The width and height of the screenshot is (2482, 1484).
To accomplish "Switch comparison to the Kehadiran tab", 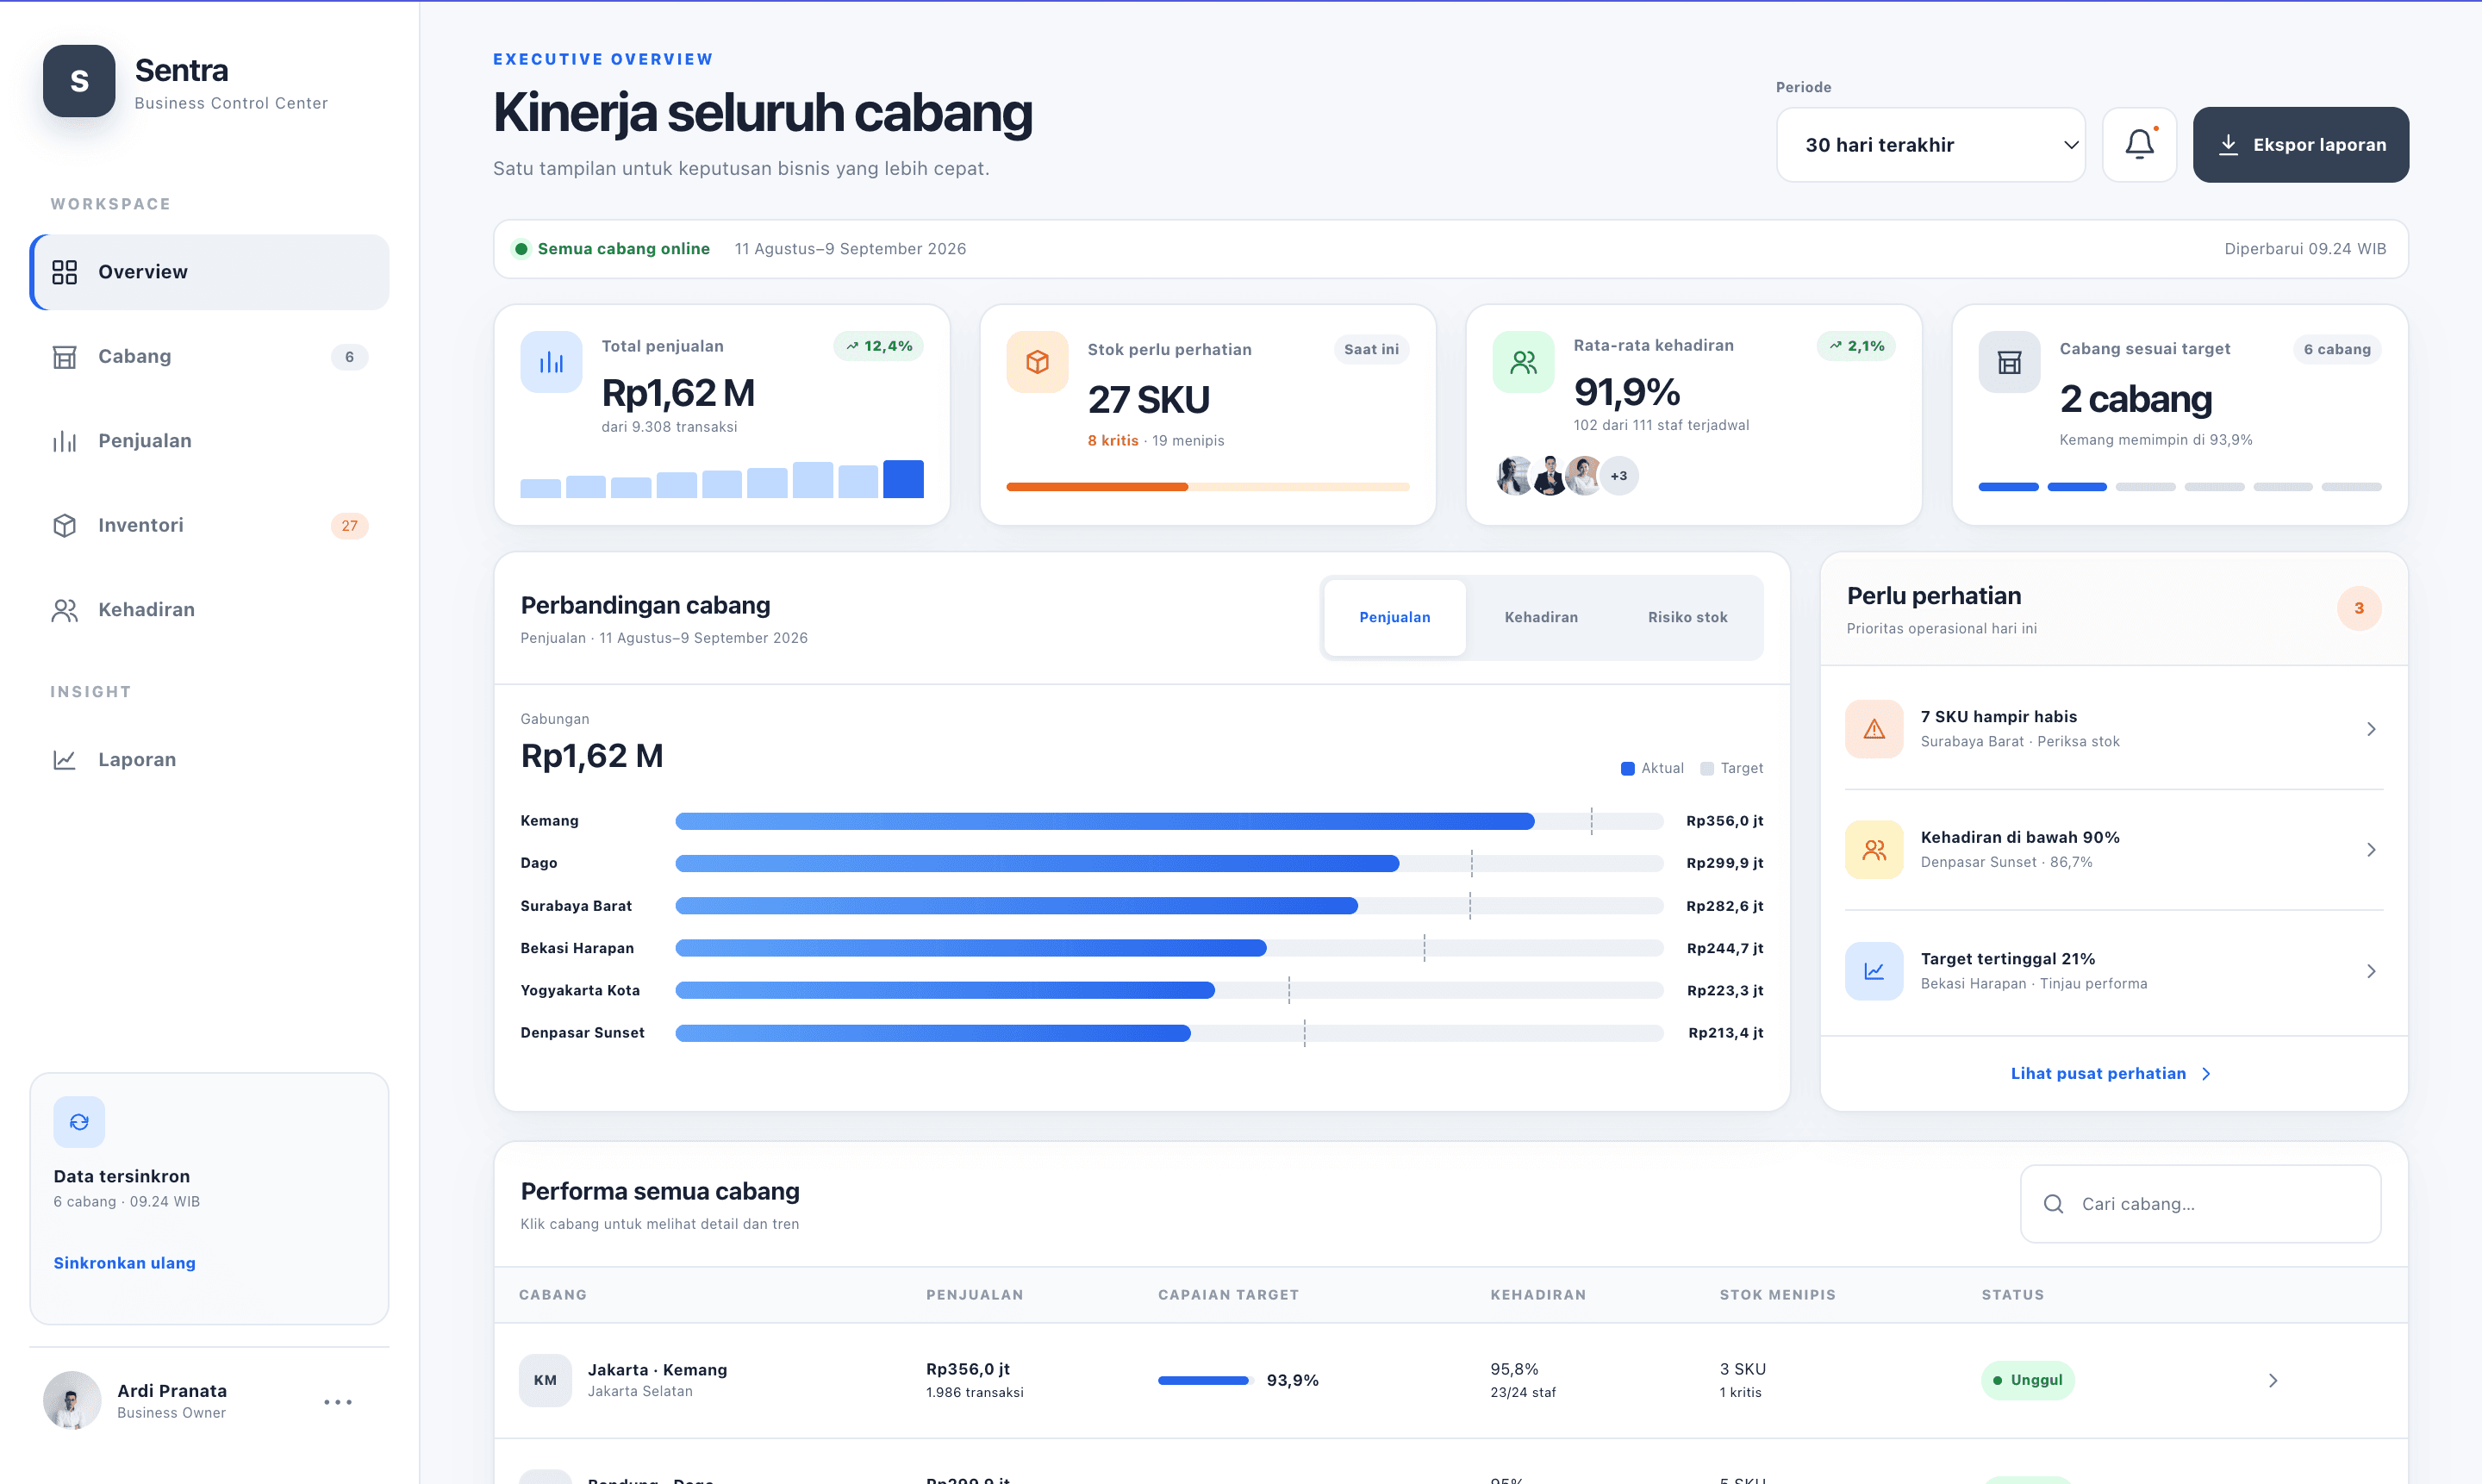I will click(x=1541, y=617).
